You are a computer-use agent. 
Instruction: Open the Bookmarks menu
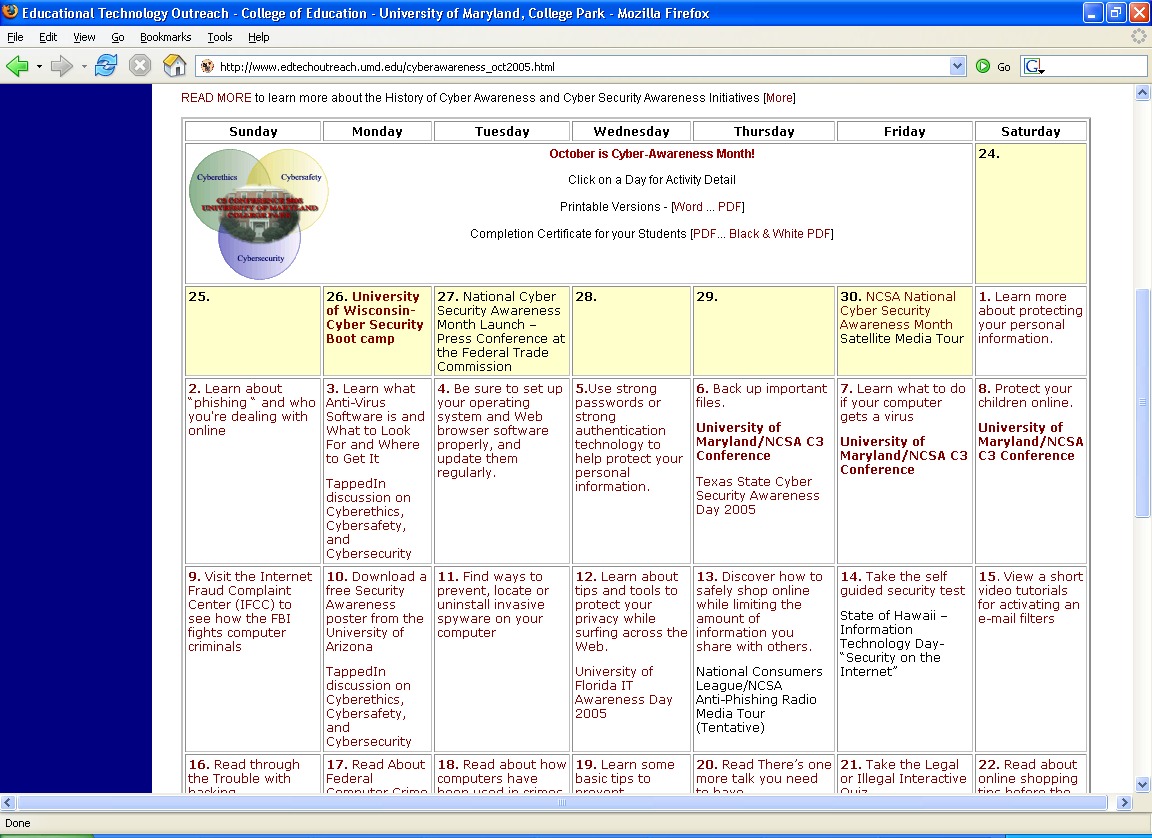[x=165, y=37]
